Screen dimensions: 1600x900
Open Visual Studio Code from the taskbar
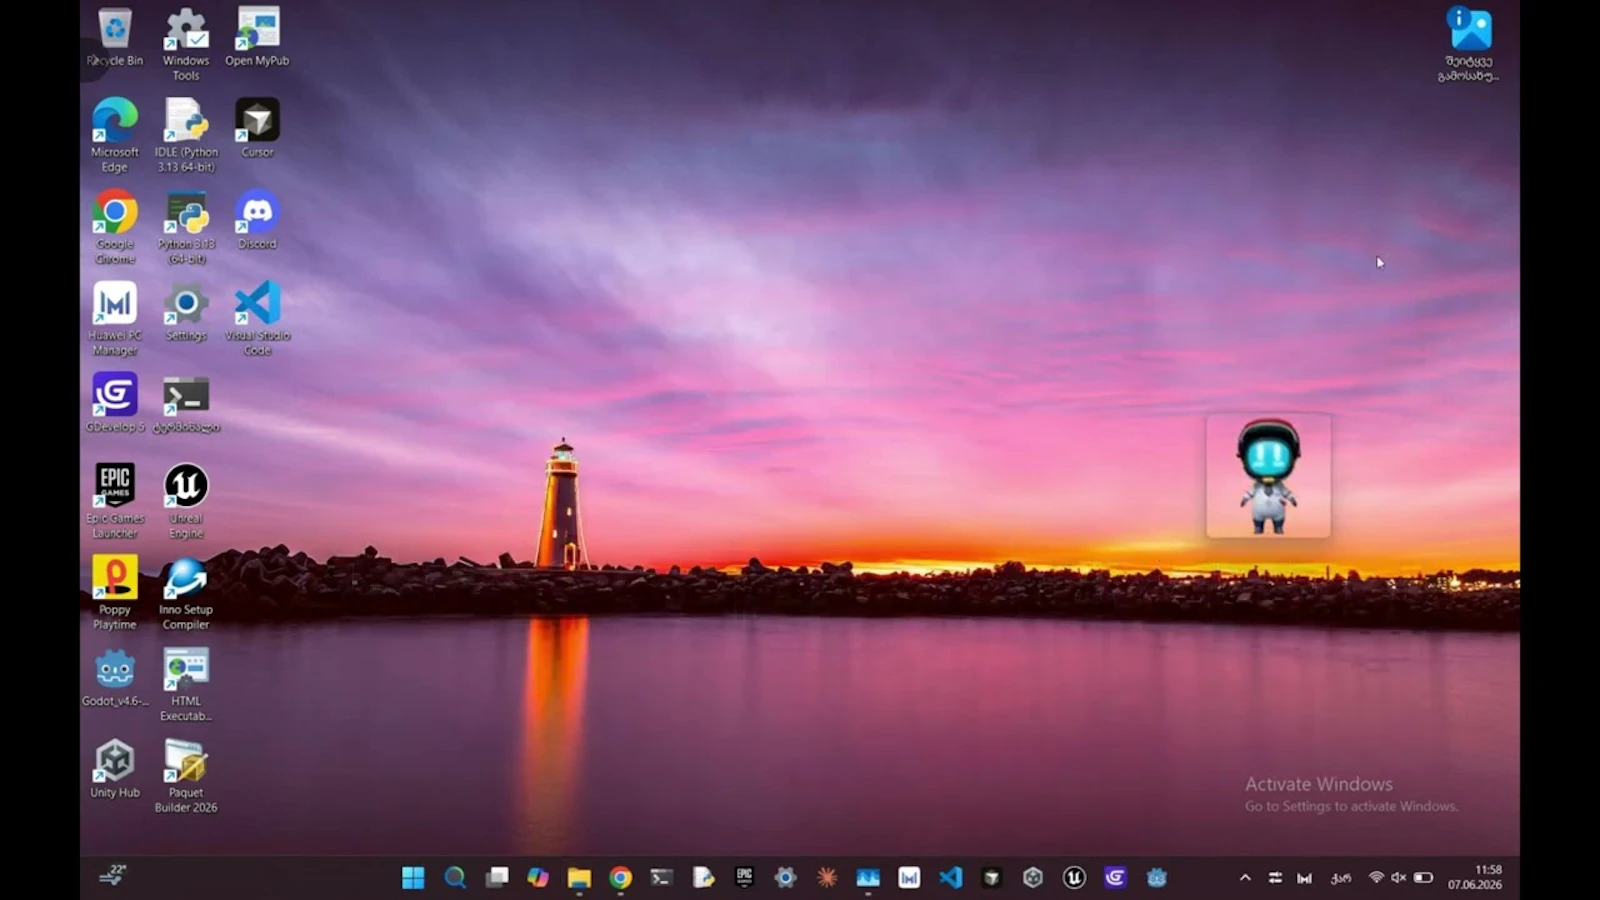coord(950,878)
